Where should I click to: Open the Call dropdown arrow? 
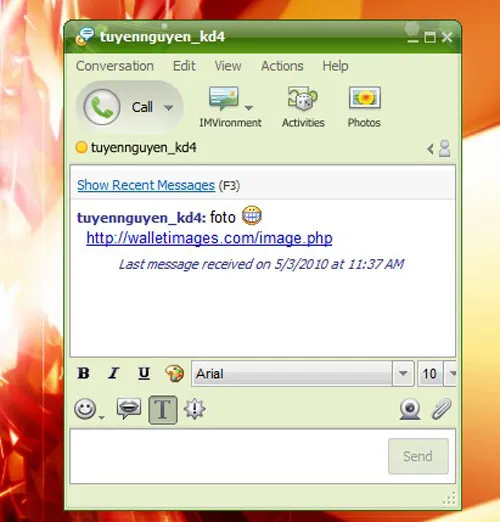point(168,107)
